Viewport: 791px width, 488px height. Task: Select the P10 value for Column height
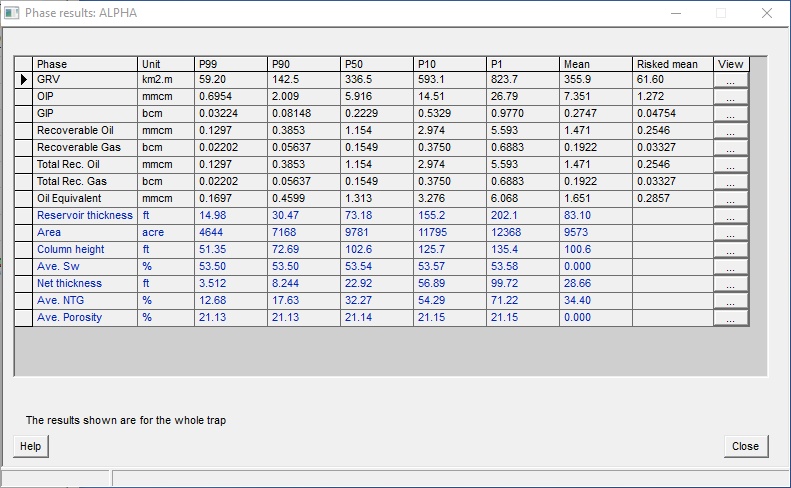(x=449, y=250)
